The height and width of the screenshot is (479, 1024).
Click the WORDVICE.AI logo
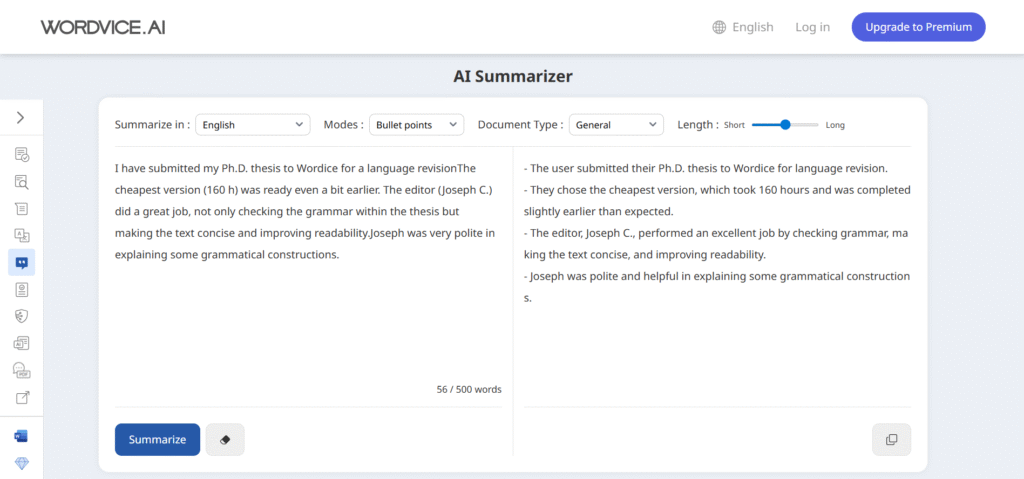click(x=103, y=27)
